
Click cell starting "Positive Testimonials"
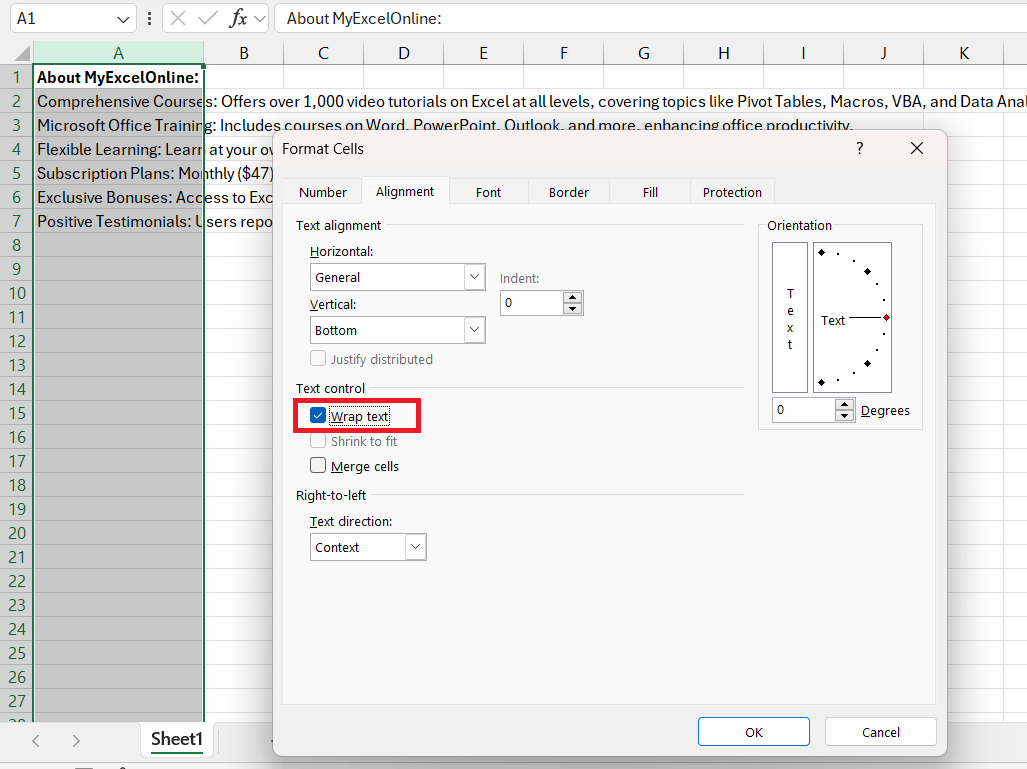119,221
